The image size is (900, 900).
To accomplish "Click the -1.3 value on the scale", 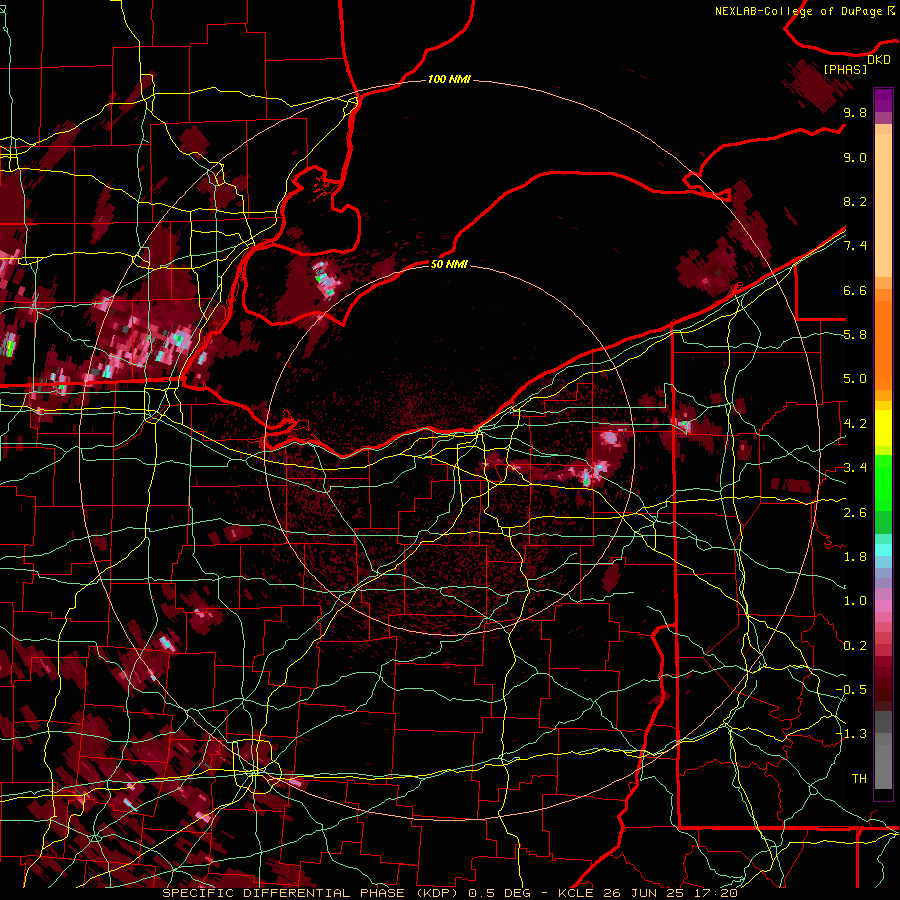I will click(851, 734).
